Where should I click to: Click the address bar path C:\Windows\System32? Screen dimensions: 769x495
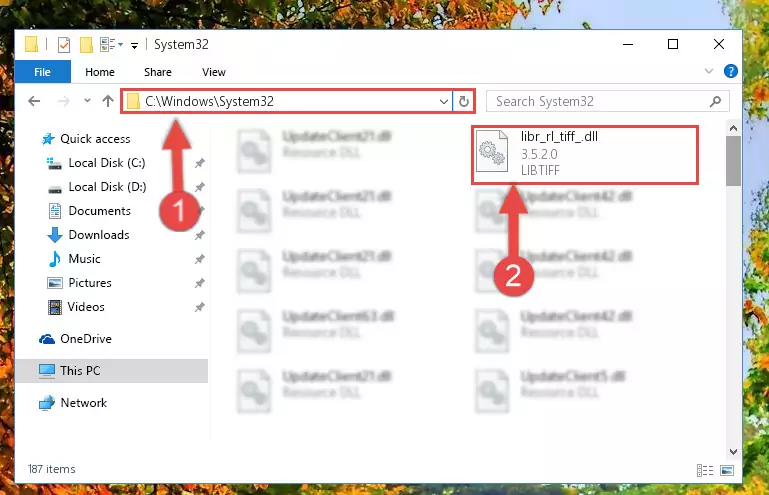coord(209,101)
